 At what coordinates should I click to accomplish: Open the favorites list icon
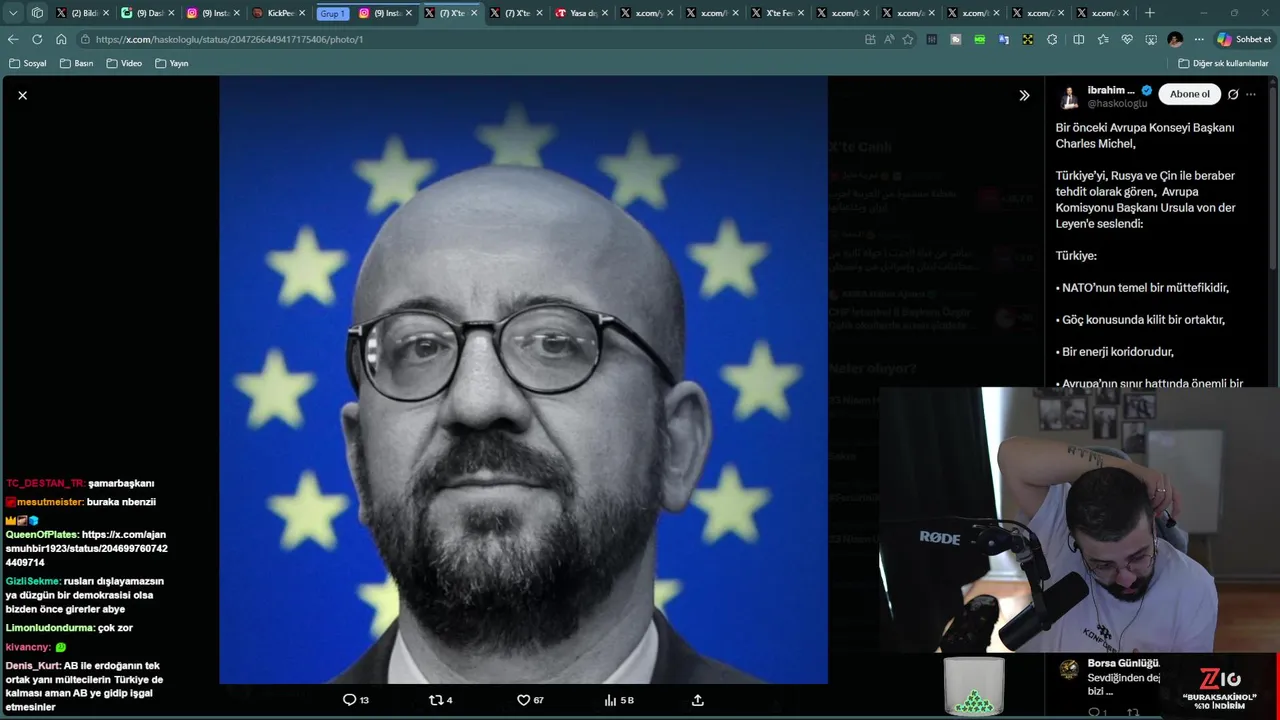[x=1103, y=39]
